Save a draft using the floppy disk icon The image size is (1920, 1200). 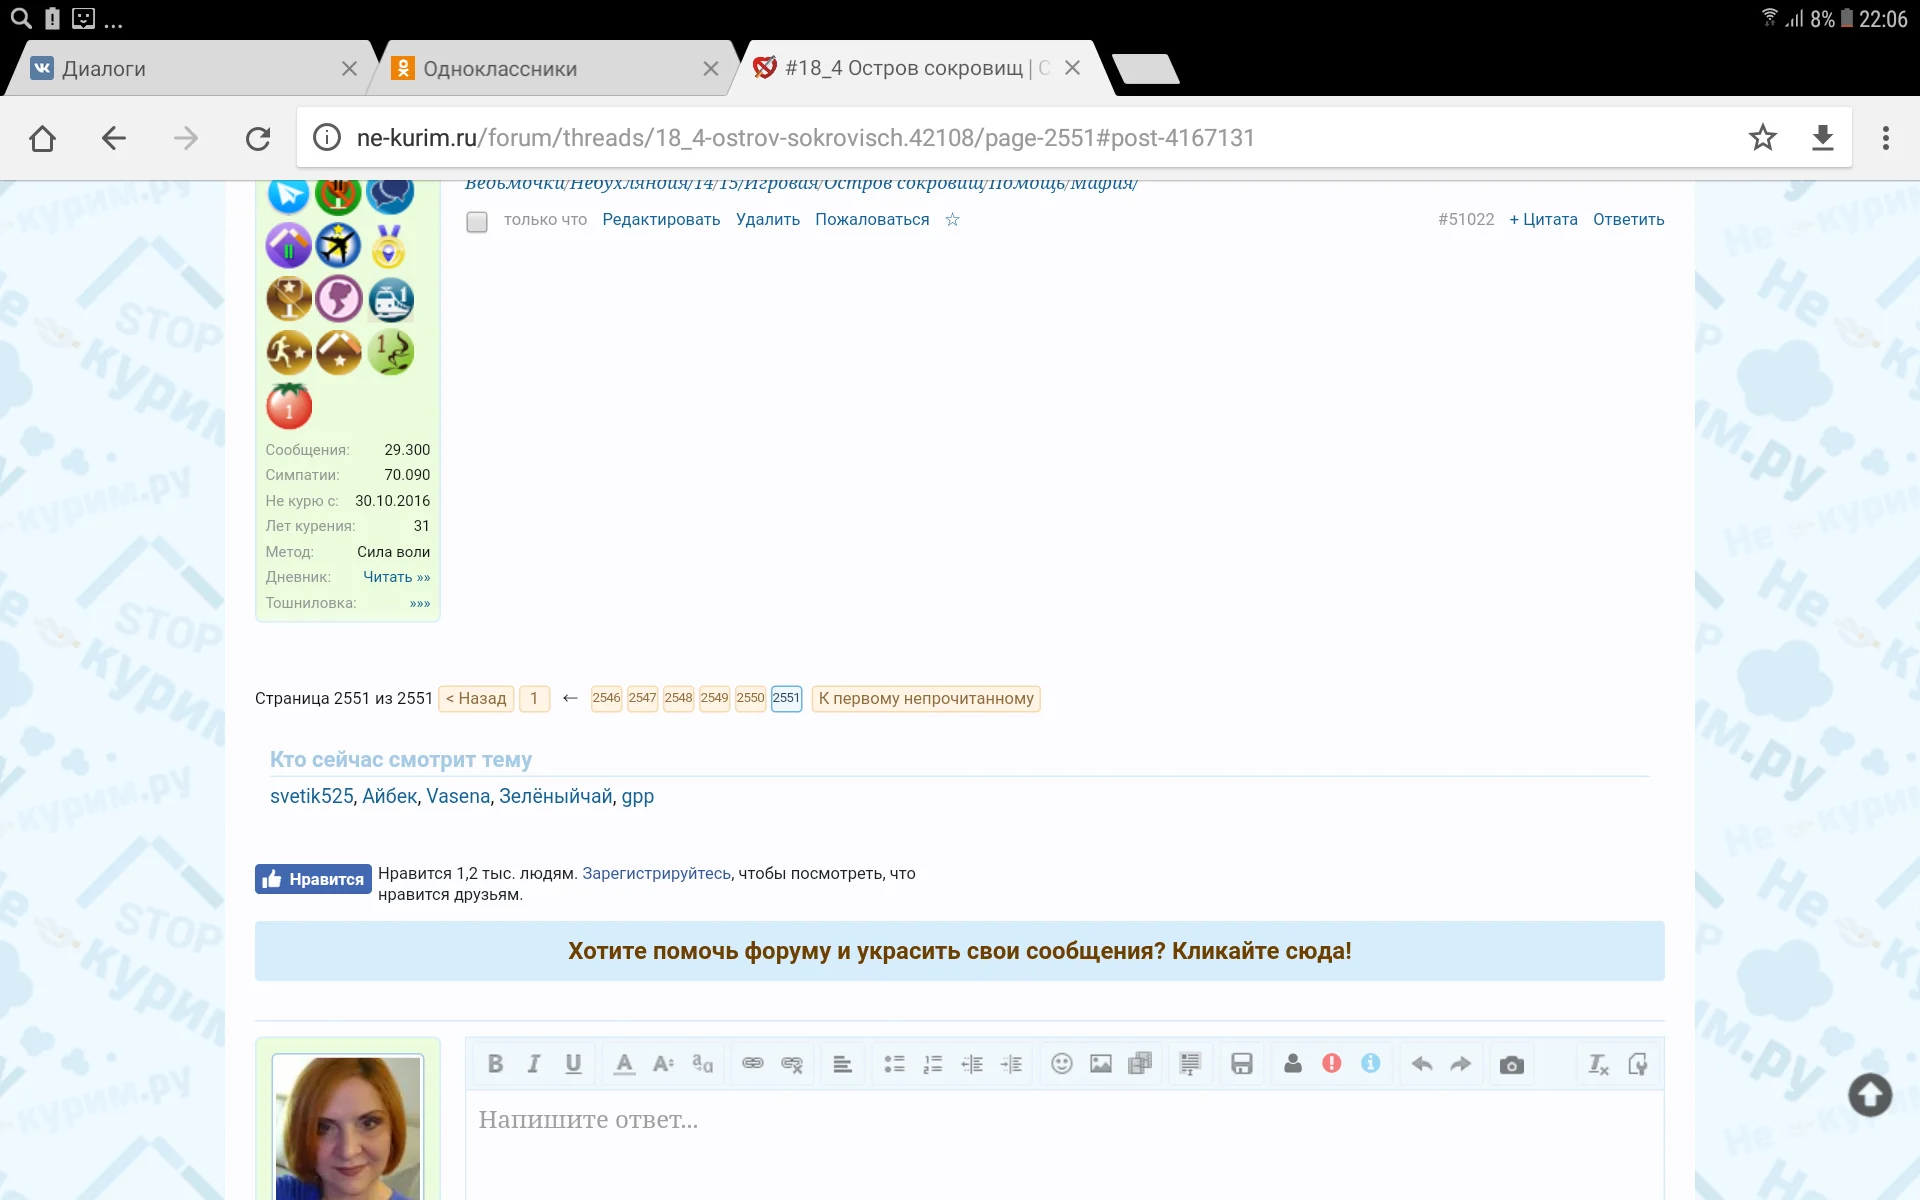coord(1242,1064)
